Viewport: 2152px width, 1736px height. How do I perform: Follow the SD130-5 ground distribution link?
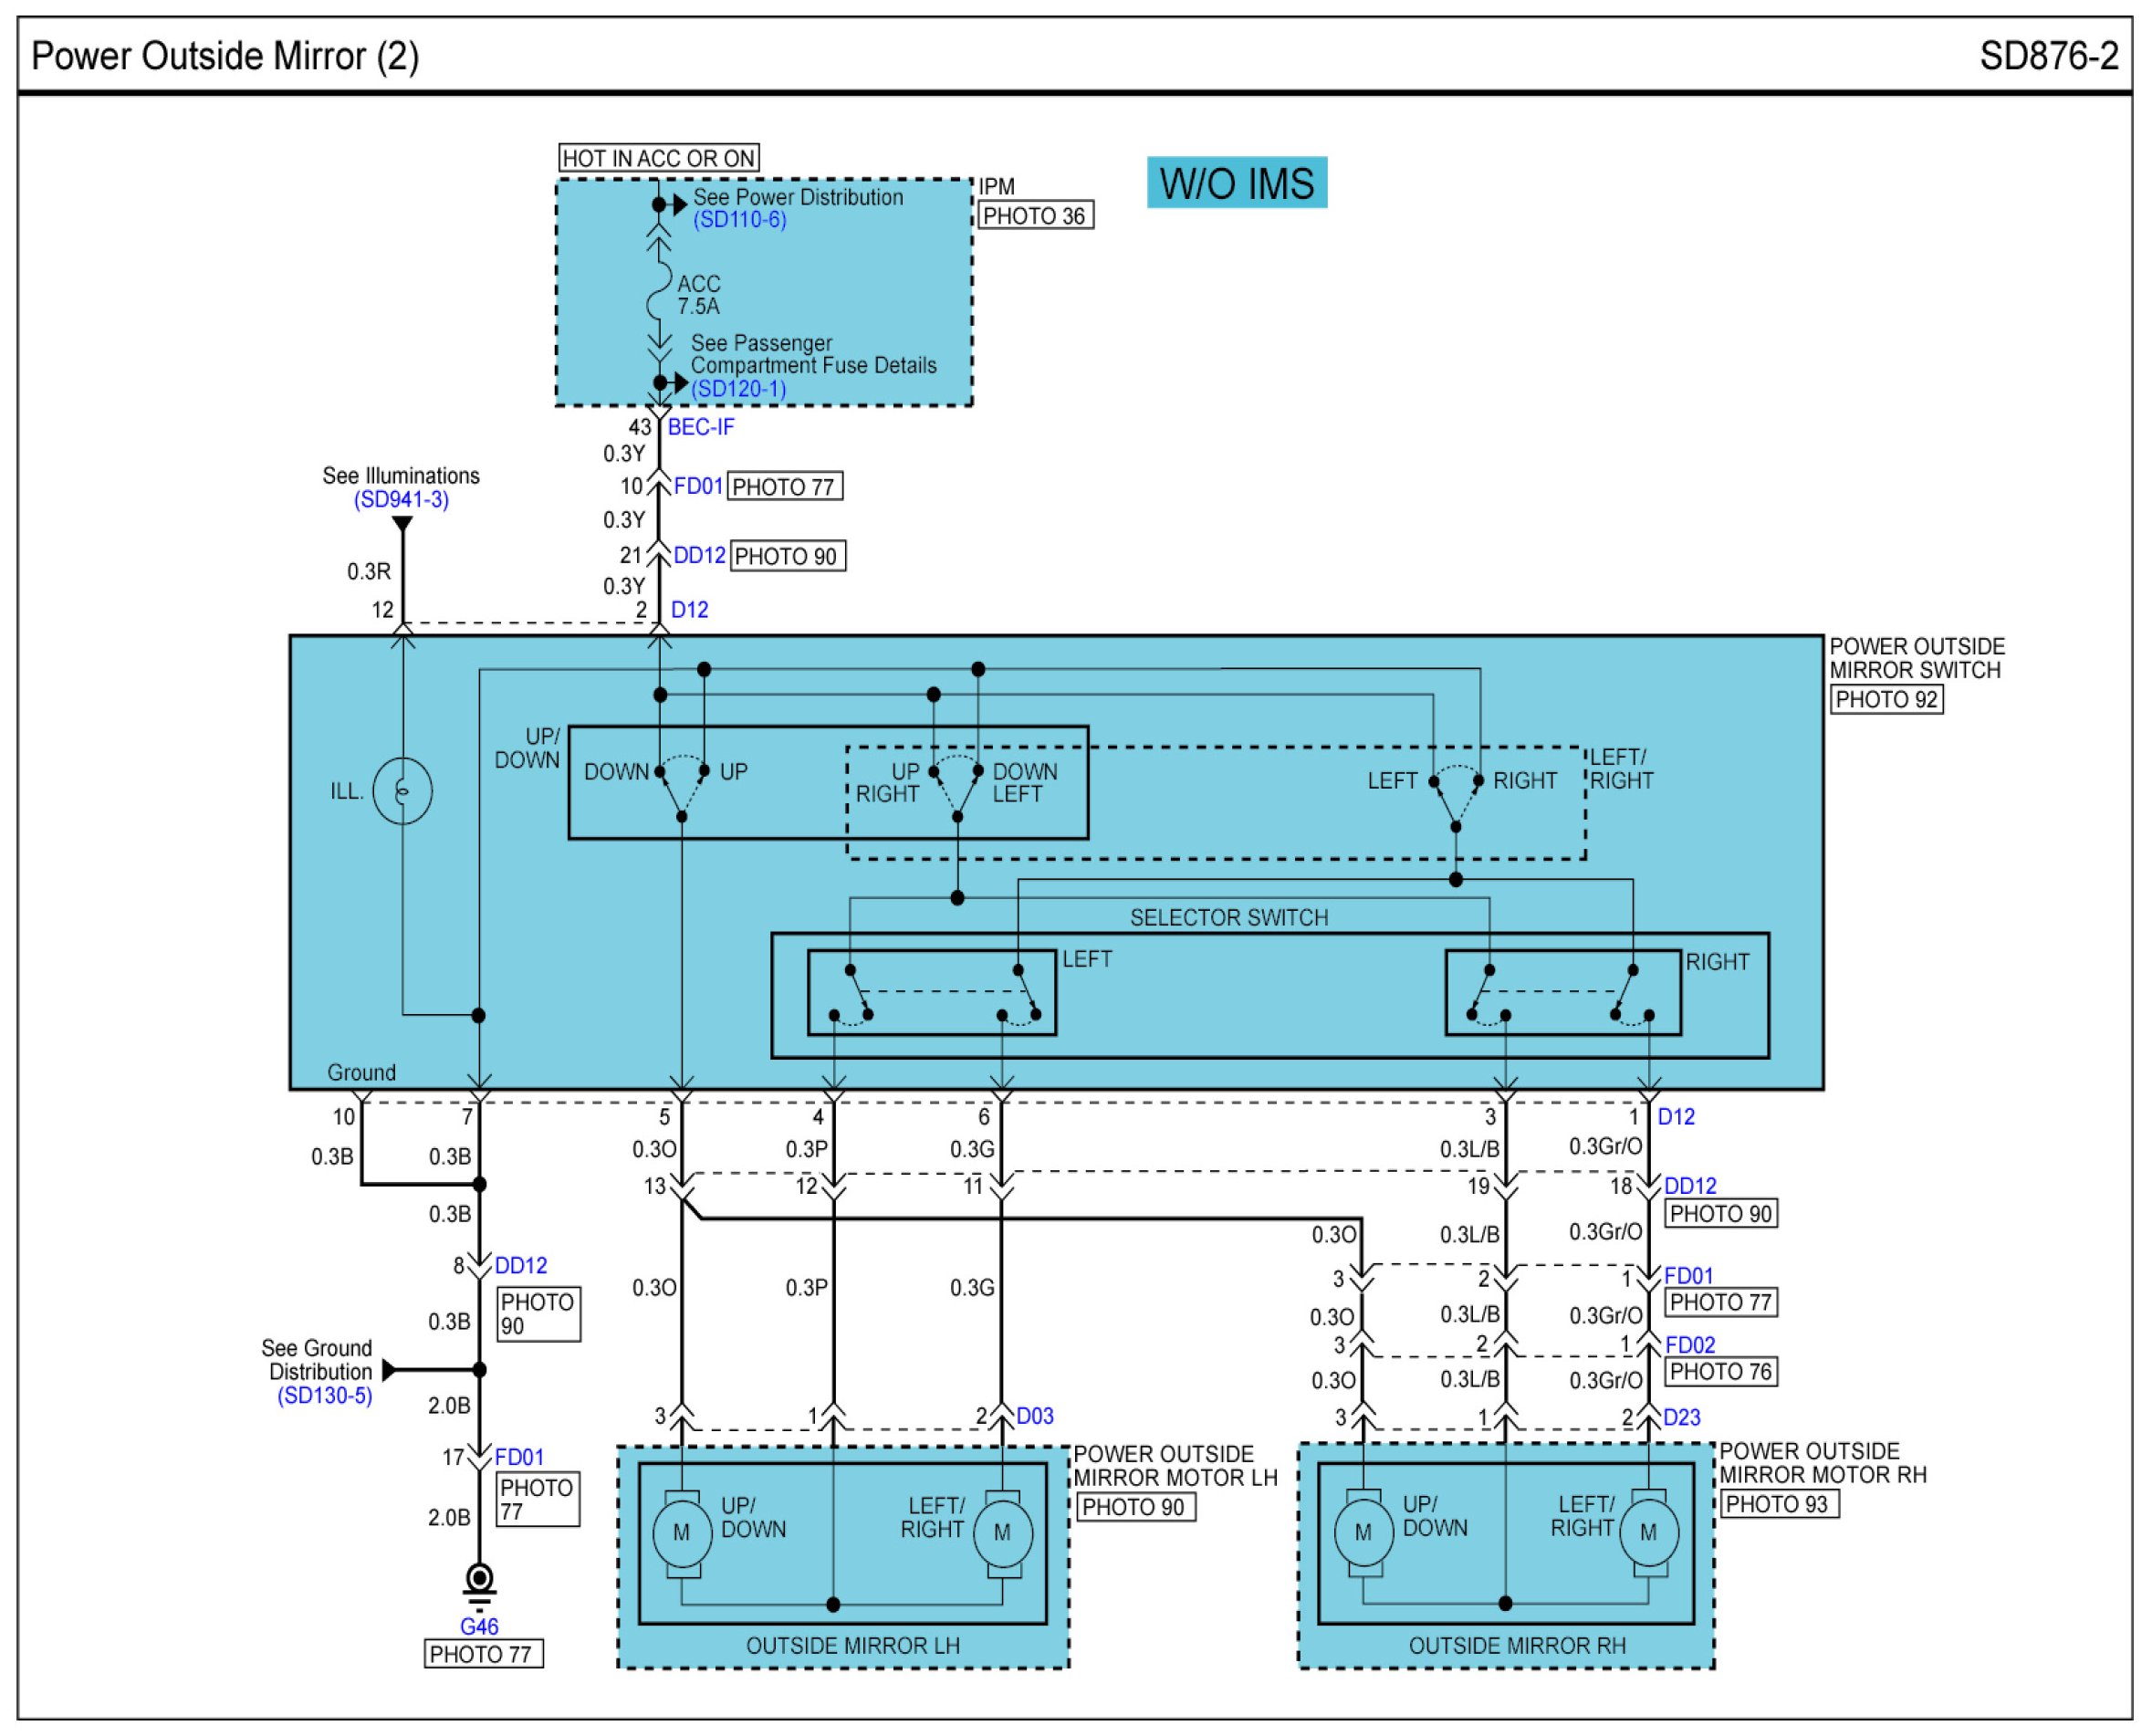[x=324, y=1396]
